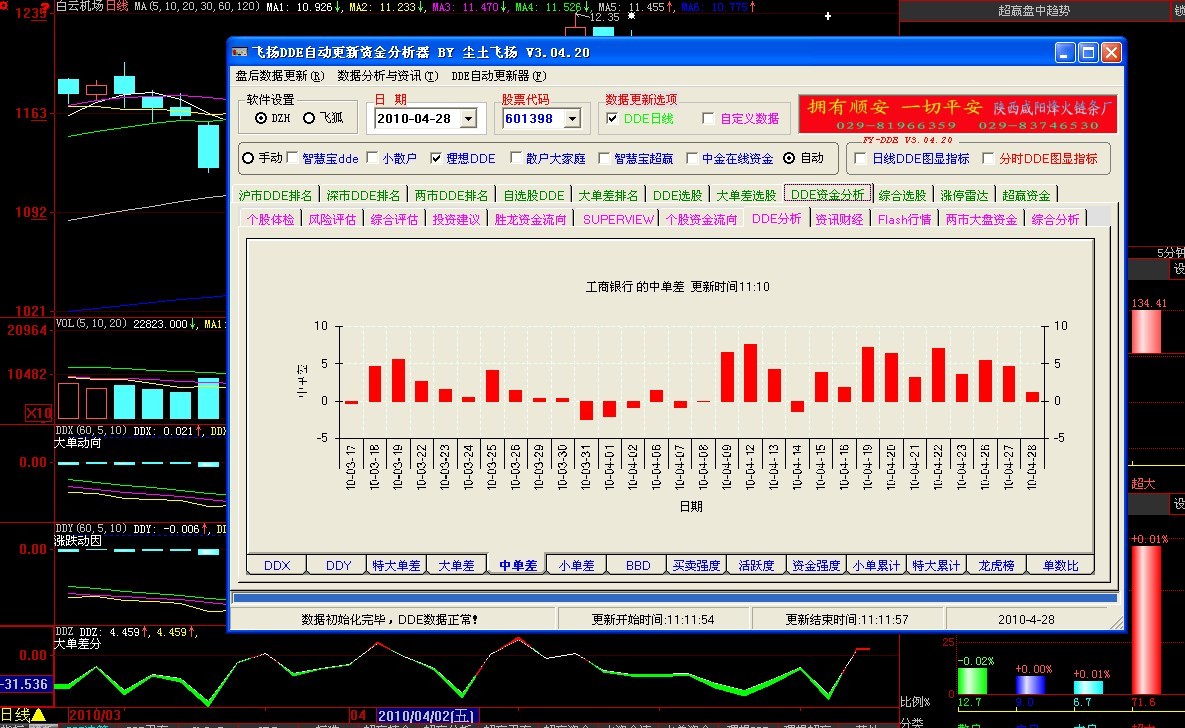The image size is (1185, 728).
Task: Click into the 2010-04-28 date input field
Action: point(417,119)
